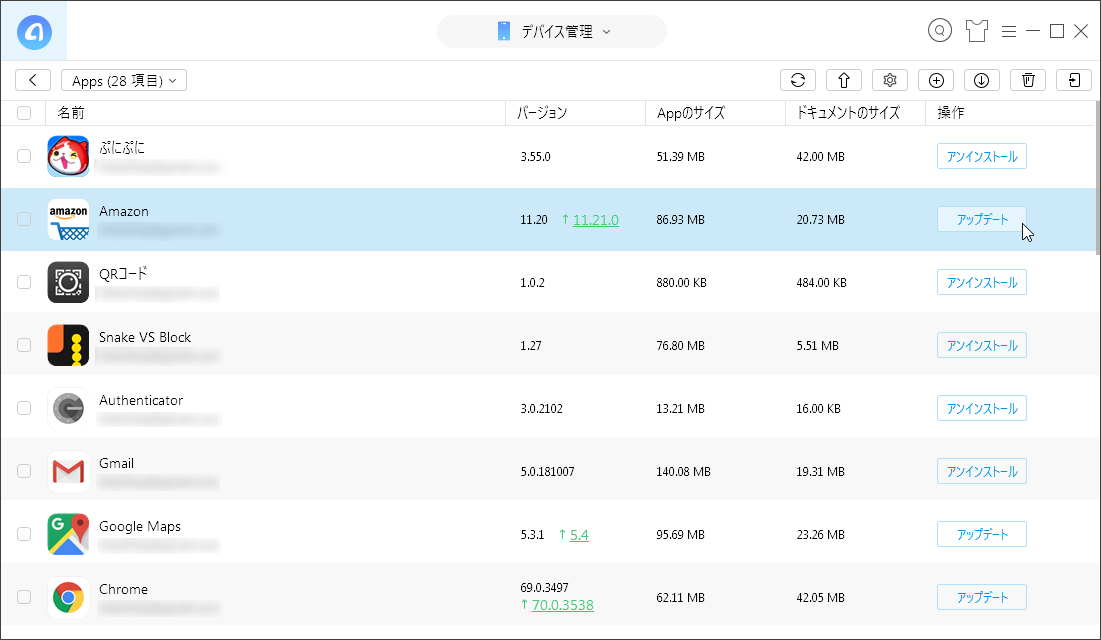Viewport: 1101px width, 640px height.
Task: Click Amazon app size 86.93 MB
Action: [x=680, y=220]
